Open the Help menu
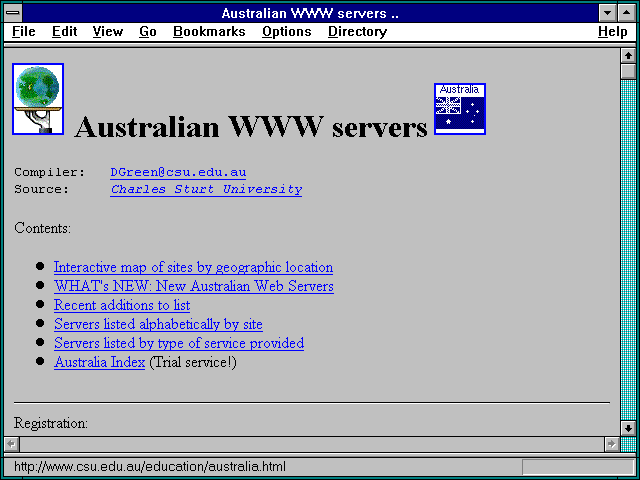Viewport: 640px width, 480px height. click(x=613, y=31)
